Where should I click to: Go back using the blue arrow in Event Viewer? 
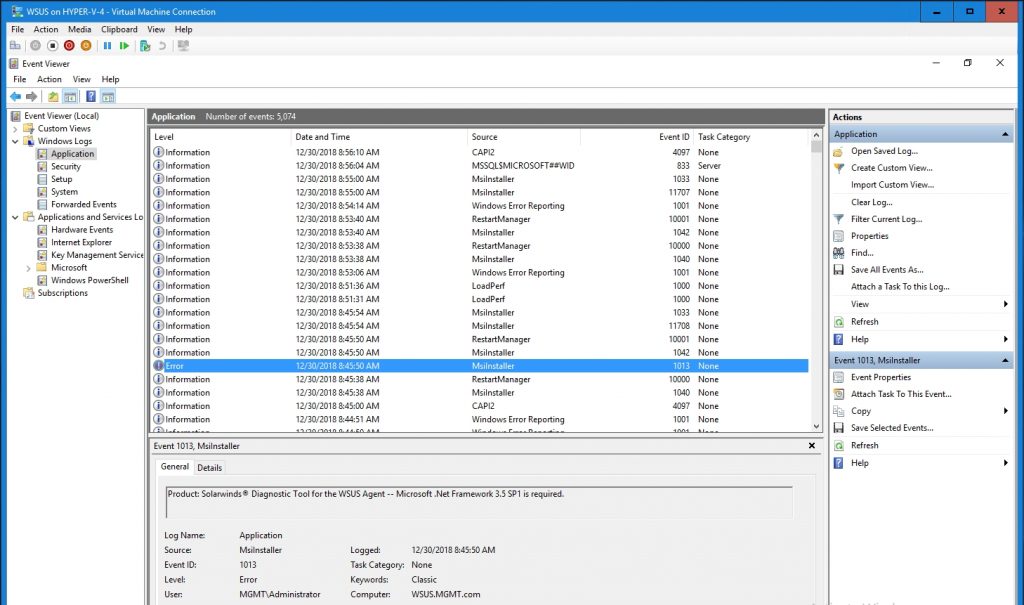15,97
